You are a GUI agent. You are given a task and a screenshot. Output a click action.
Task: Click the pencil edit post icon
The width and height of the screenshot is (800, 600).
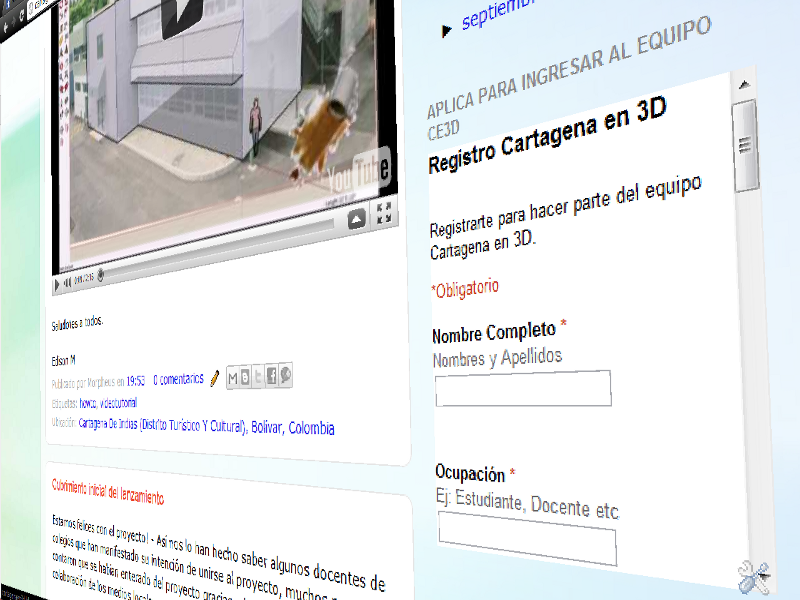(x=215, y=378)
